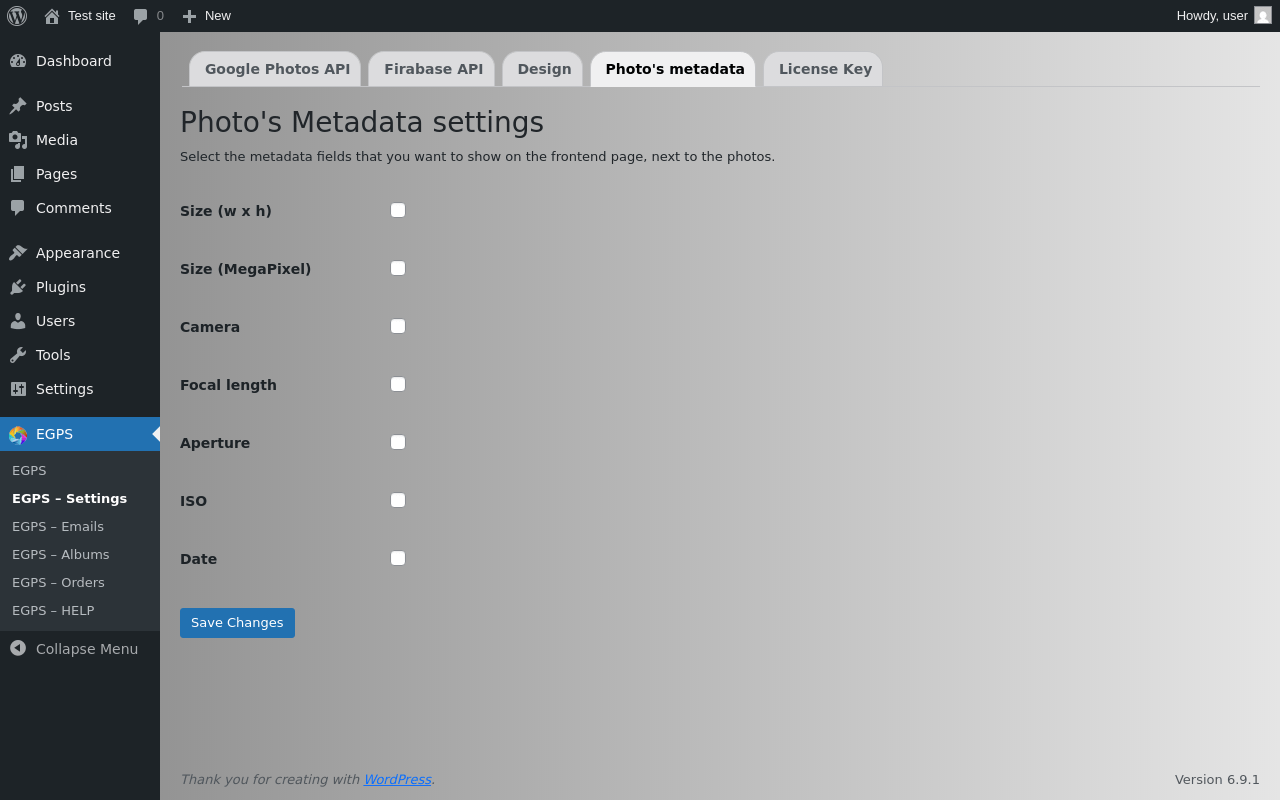
Task: Click the Plugins plug icon
Action: tap(18, 287)
